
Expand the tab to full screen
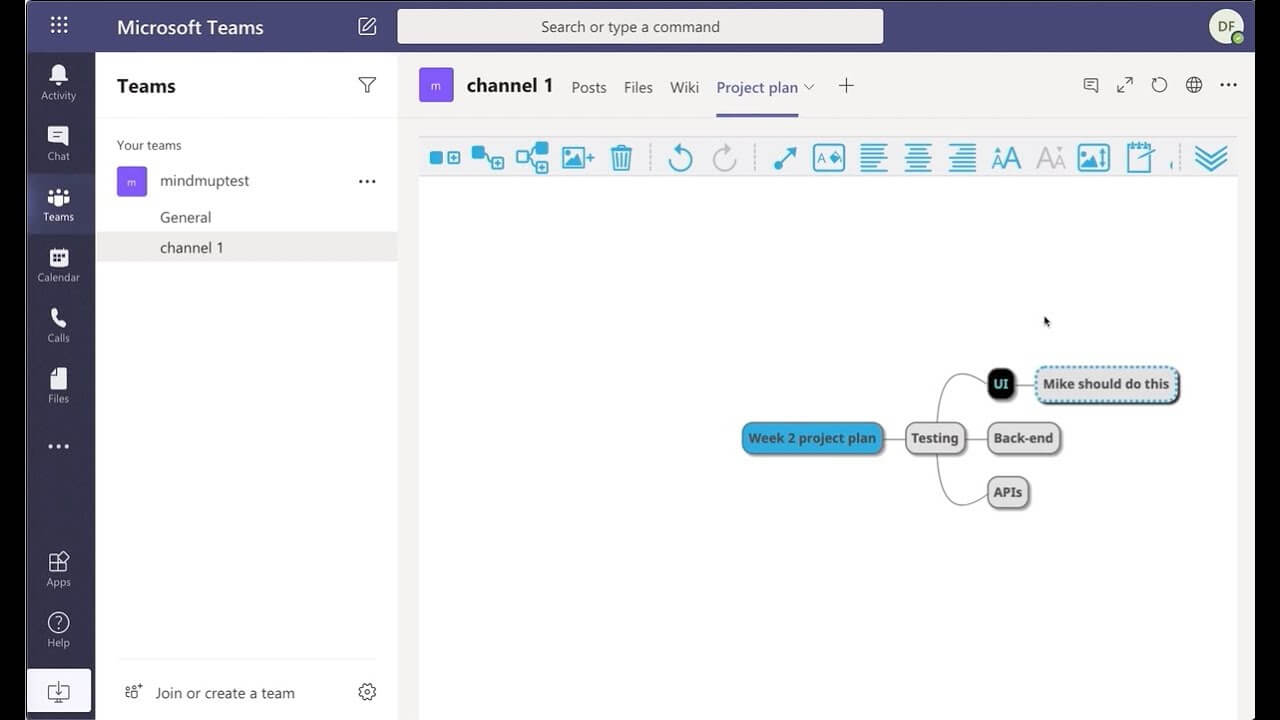coord(1125,86)
